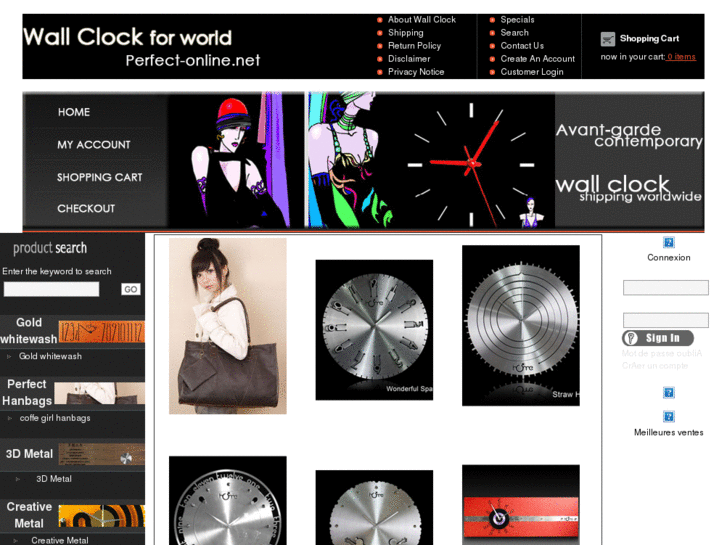Screen dimensions: 727x545
Task: Click the Gold whitewash subcategory link
Action: click(x=50, y=357)
